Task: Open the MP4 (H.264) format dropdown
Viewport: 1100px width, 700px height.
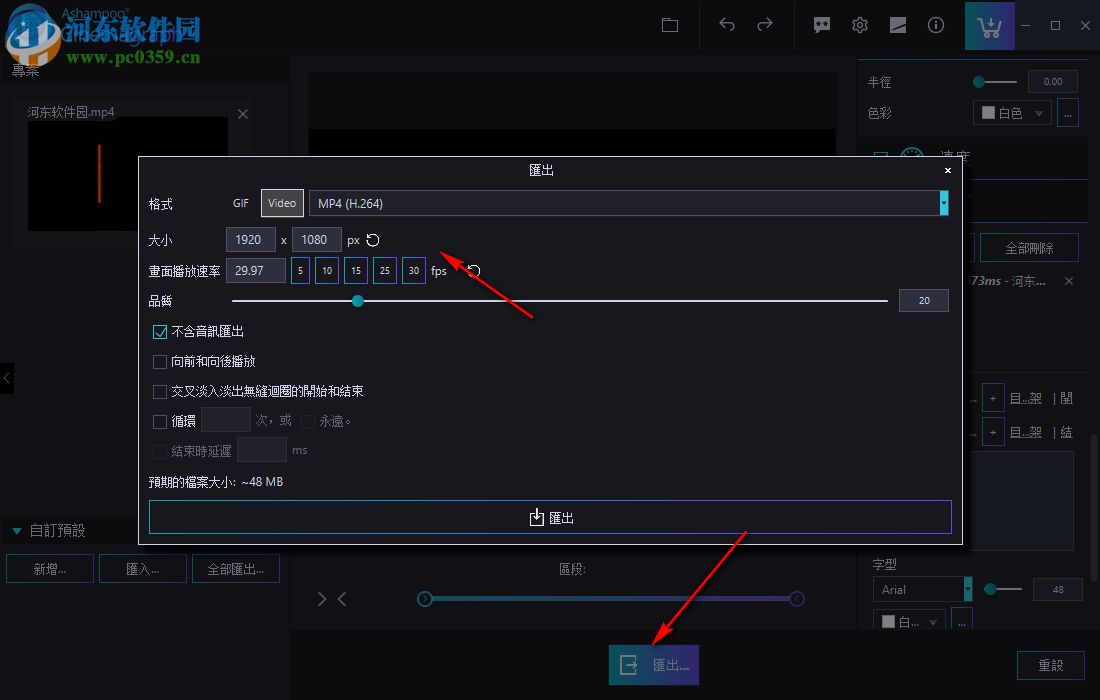Action: [x=629, y=203]
